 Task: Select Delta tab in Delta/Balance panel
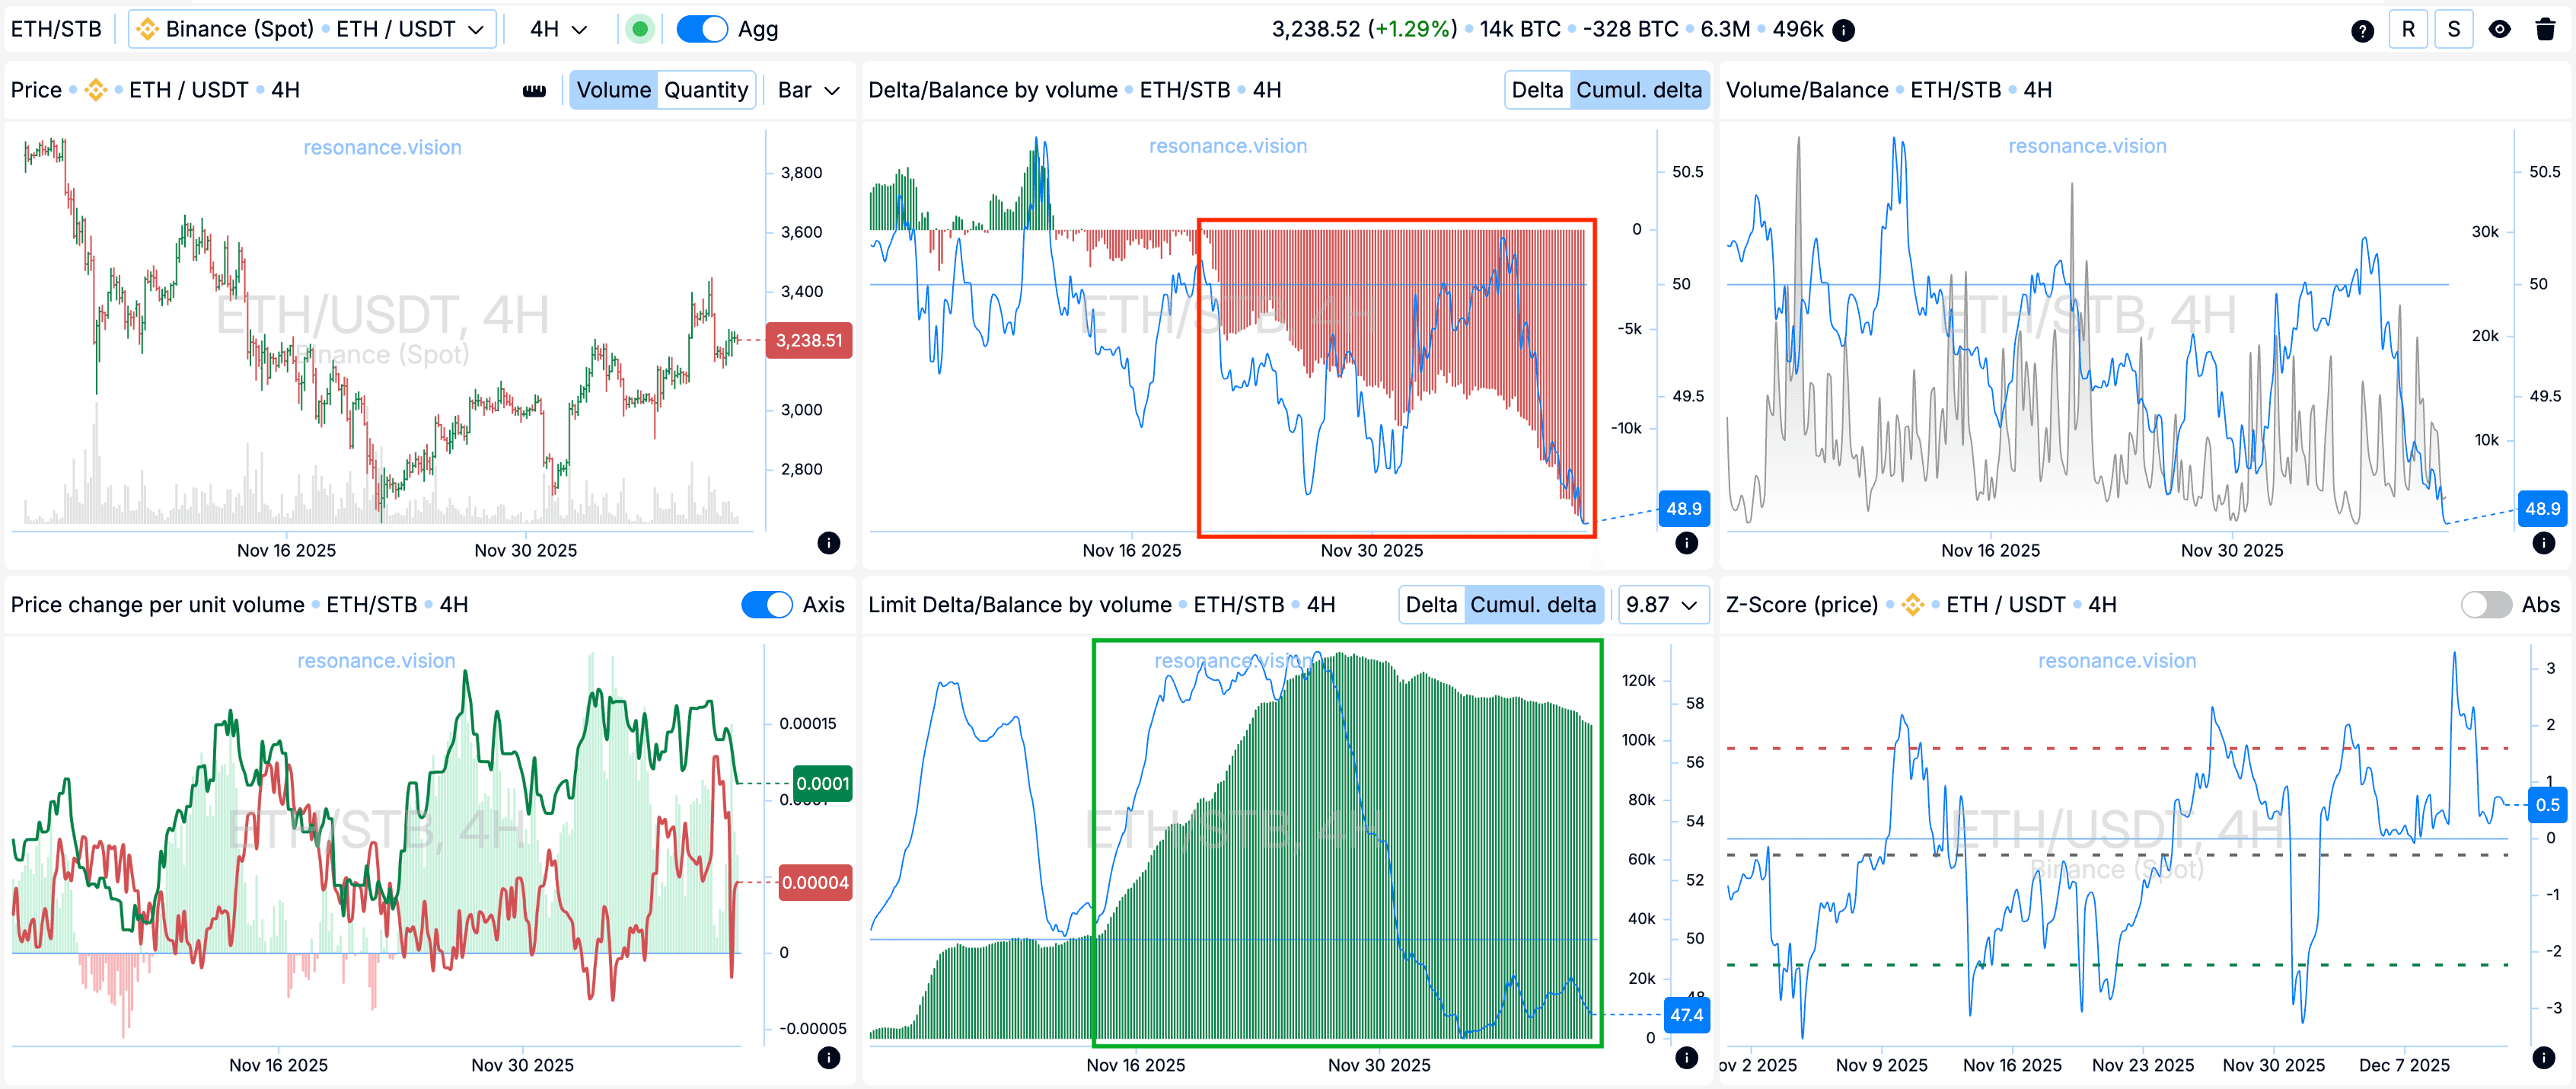point(1537,90)
